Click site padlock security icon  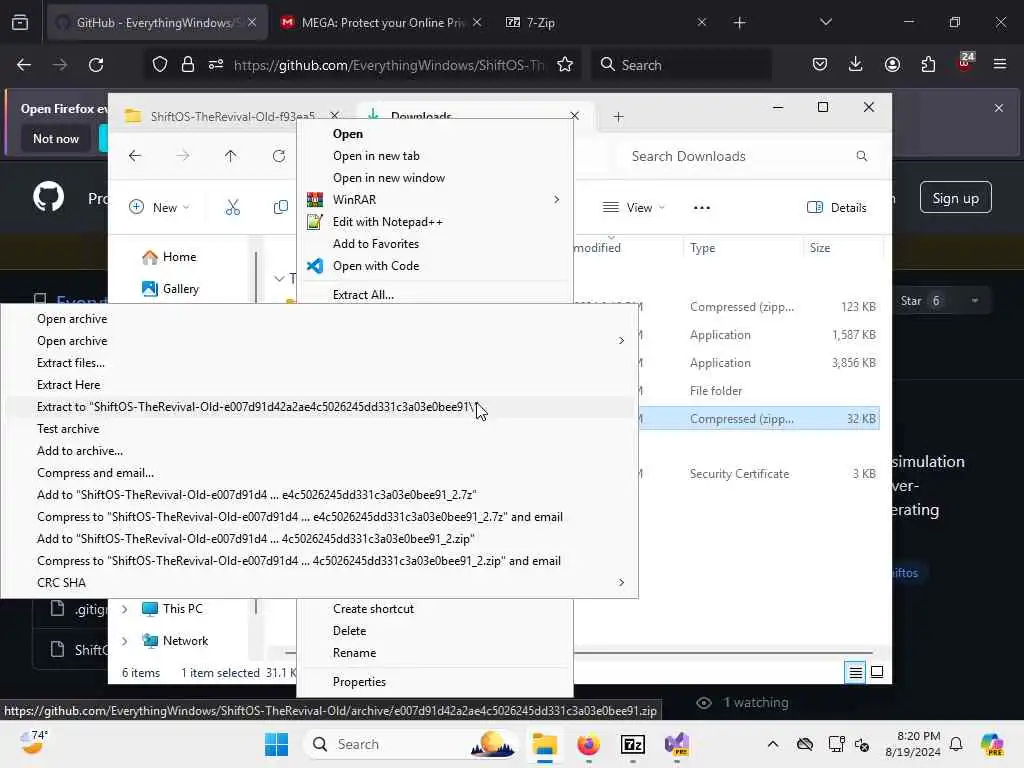pyautogui.click(x=188, y=64)
